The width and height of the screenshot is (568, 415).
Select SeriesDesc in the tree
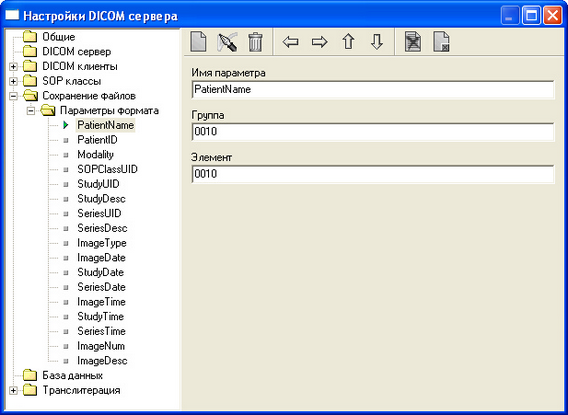click(x=102, y=228)
